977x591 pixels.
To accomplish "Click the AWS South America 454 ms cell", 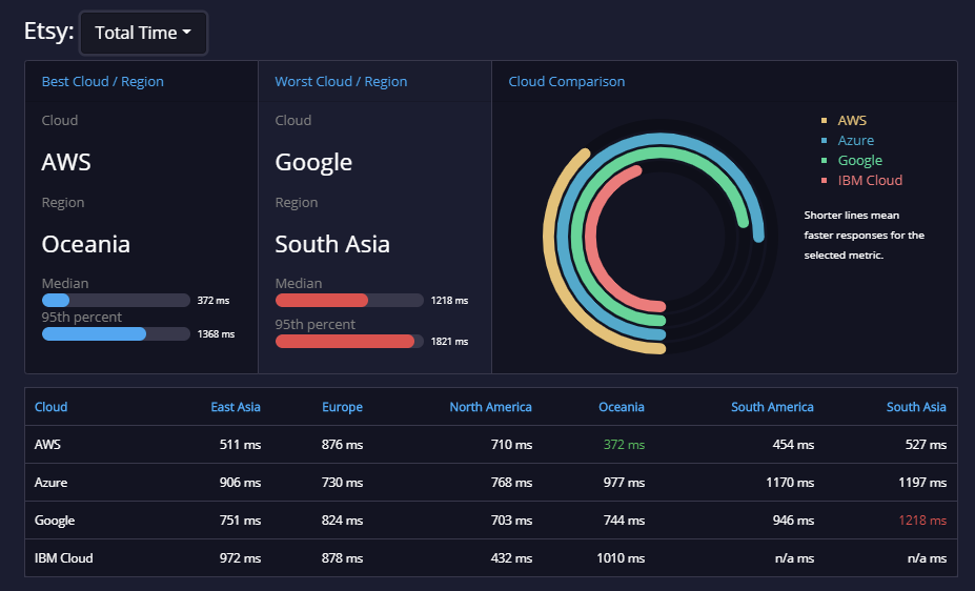I will (793, 445).
